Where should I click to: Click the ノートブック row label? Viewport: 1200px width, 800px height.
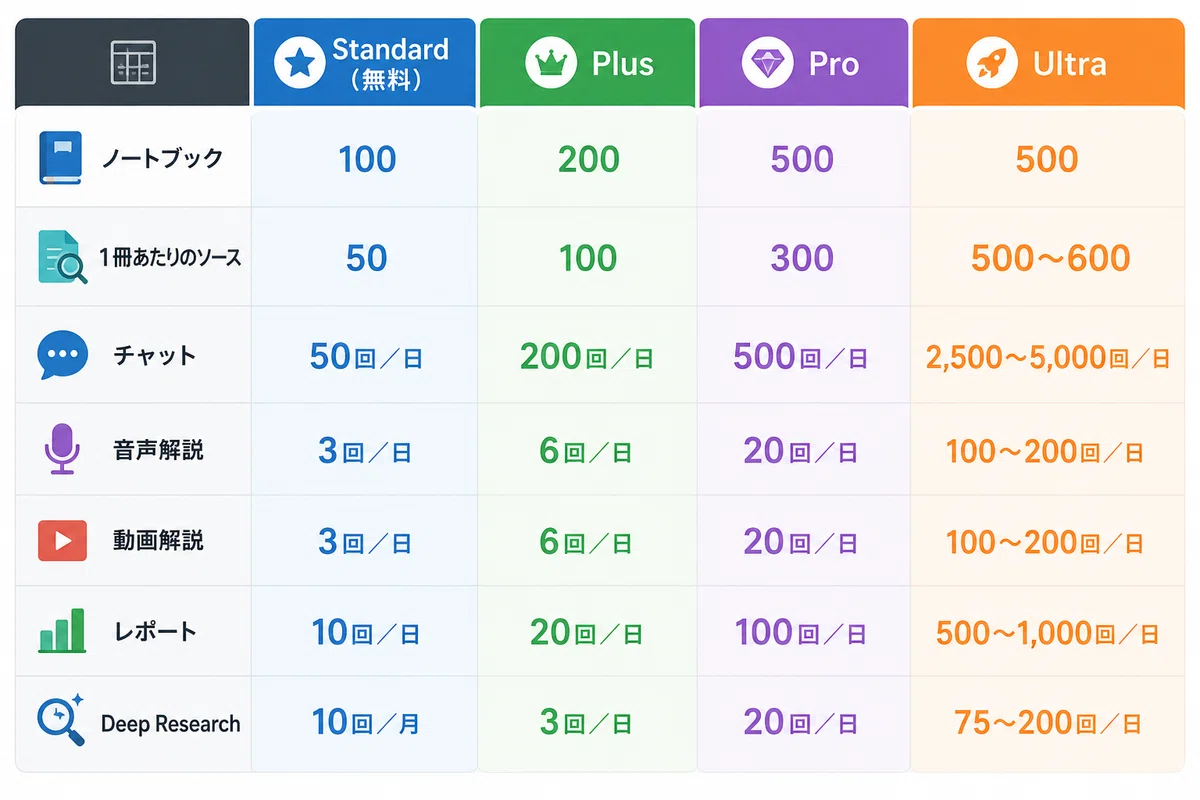coord(163,158)
